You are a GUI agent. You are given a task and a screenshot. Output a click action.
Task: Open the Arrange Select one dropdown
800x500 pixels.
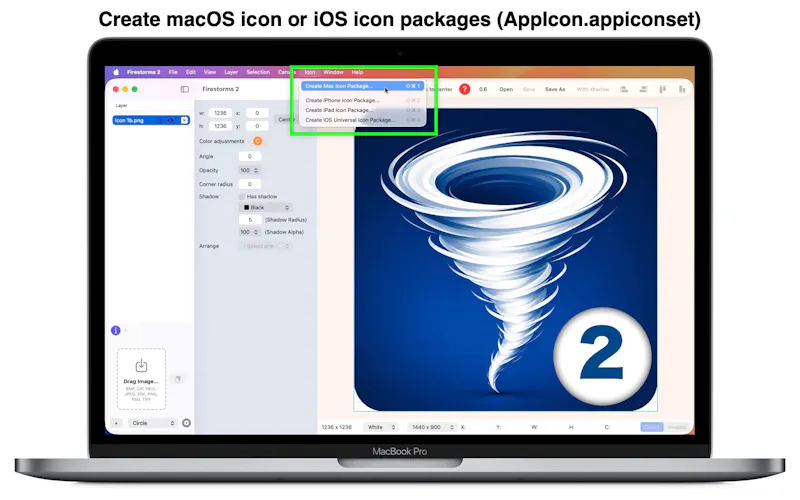pos(266,246)
